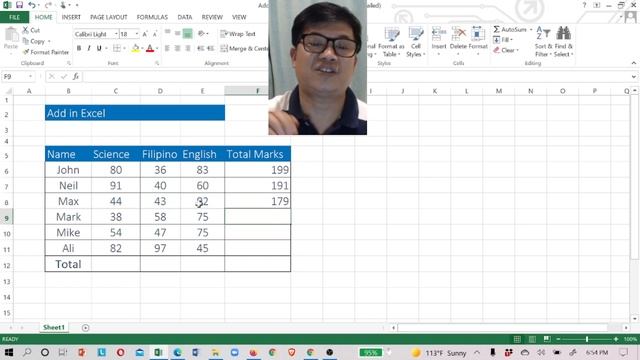Expand Font dialog launcher

tap(157, 63)
